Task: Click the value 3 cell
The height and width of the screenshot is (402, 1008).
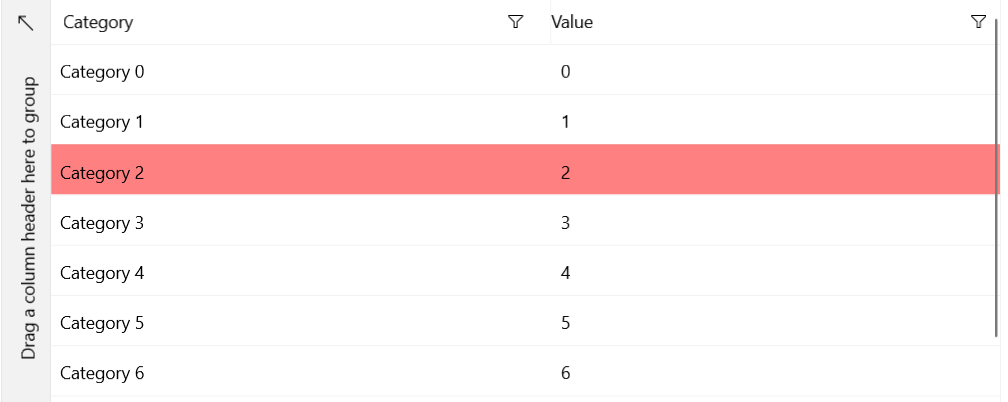Action: pos(566,223)
